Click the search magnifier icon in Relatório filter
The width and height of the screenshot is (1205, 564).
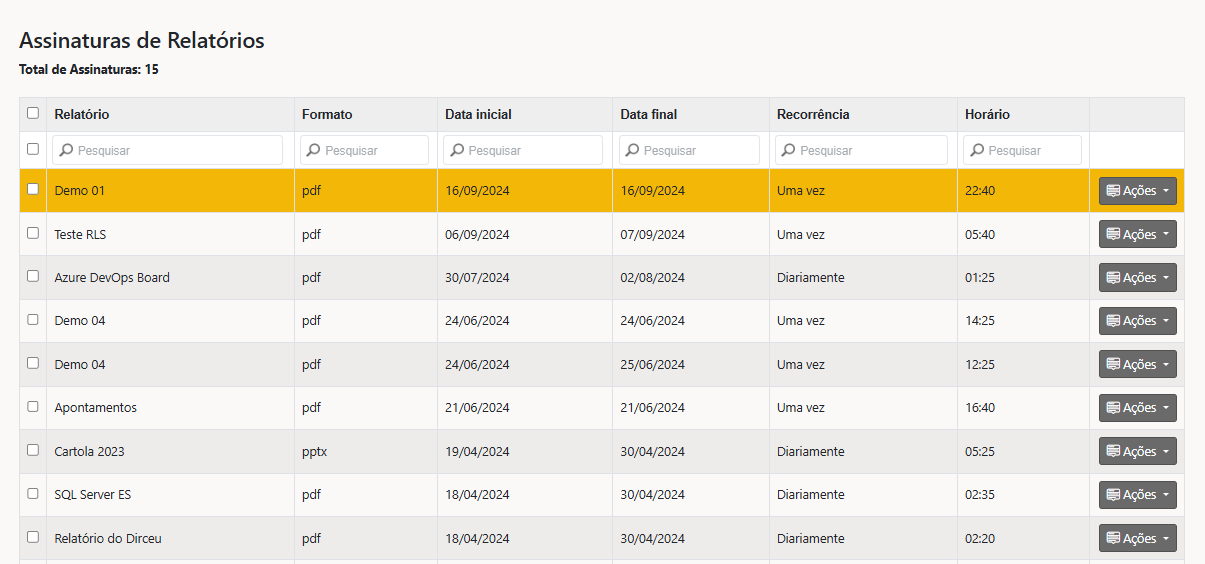[x=67, y=151]
